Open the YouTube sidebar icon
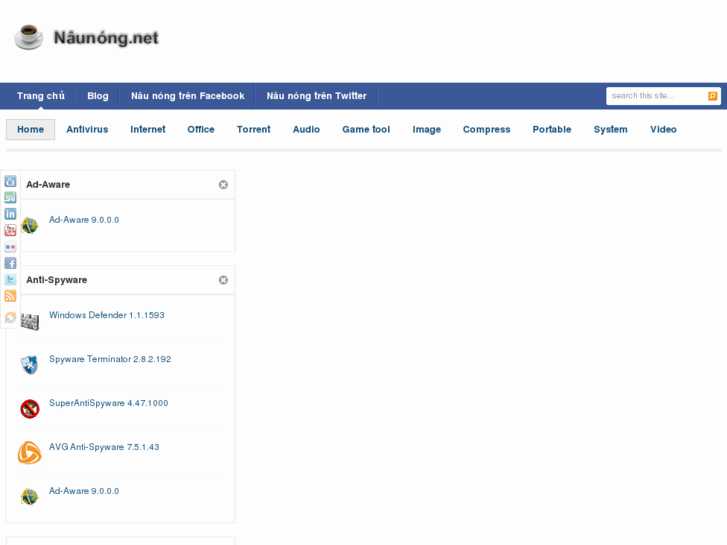727x545 pixels. coord(10,230)
